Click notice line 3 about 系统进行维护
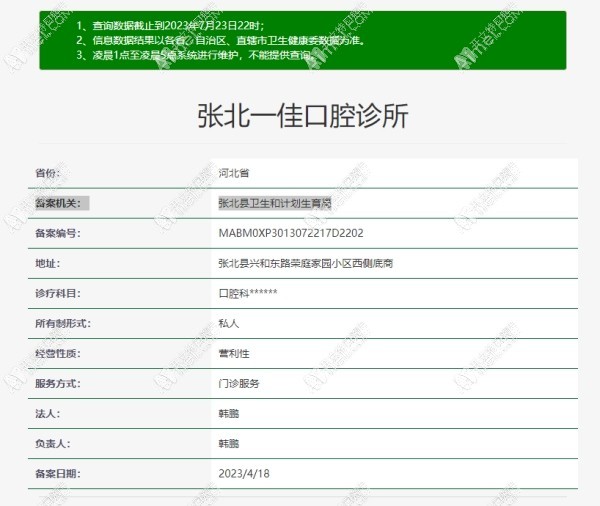The width and height of the screenshot is (600, 506). coord(195,55)
